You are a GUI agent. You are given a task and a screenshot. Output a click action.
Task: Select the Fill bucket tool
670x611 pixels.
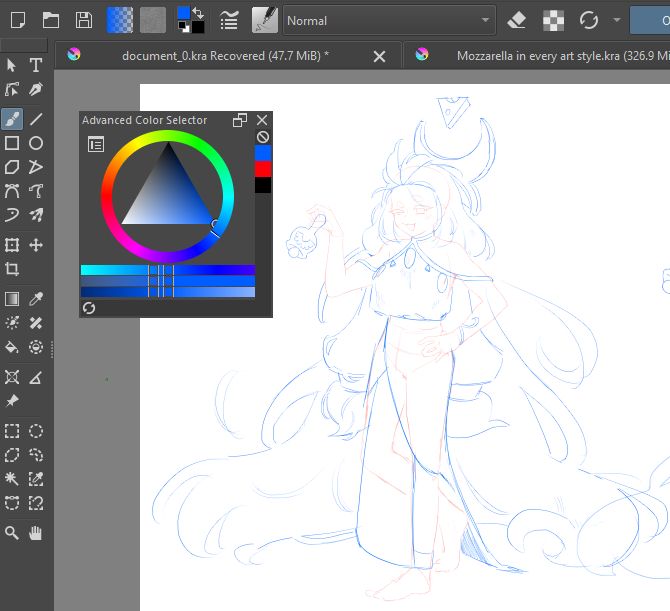point(12,347)
